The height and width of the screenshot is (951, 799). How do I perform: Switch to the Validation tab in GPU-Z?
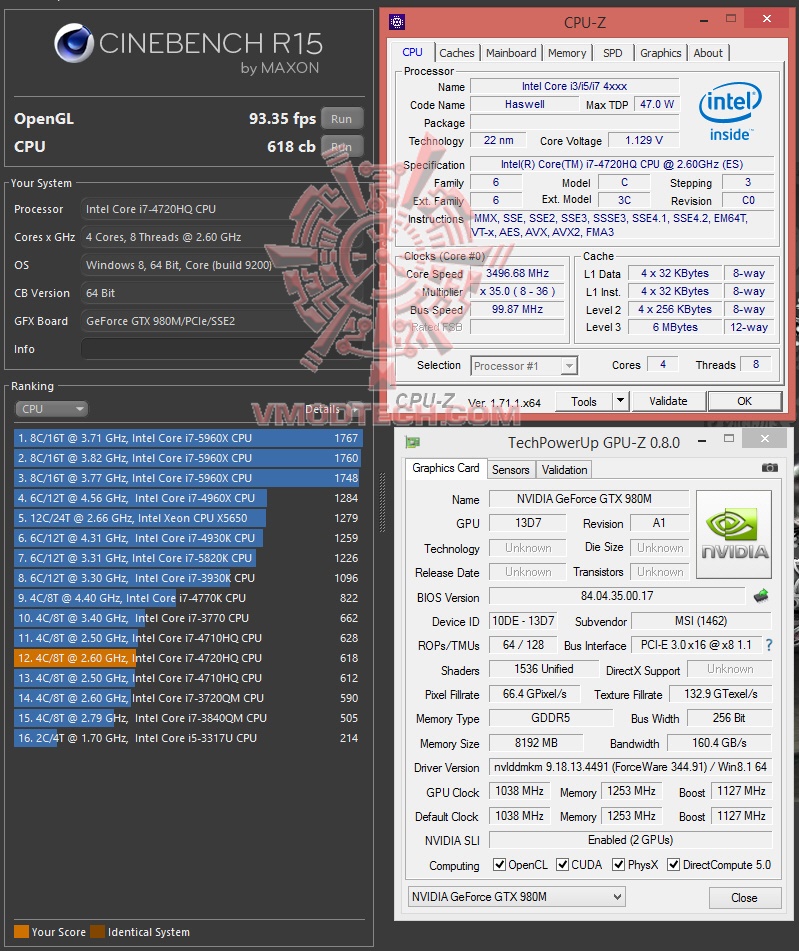(x=564, y=469)
